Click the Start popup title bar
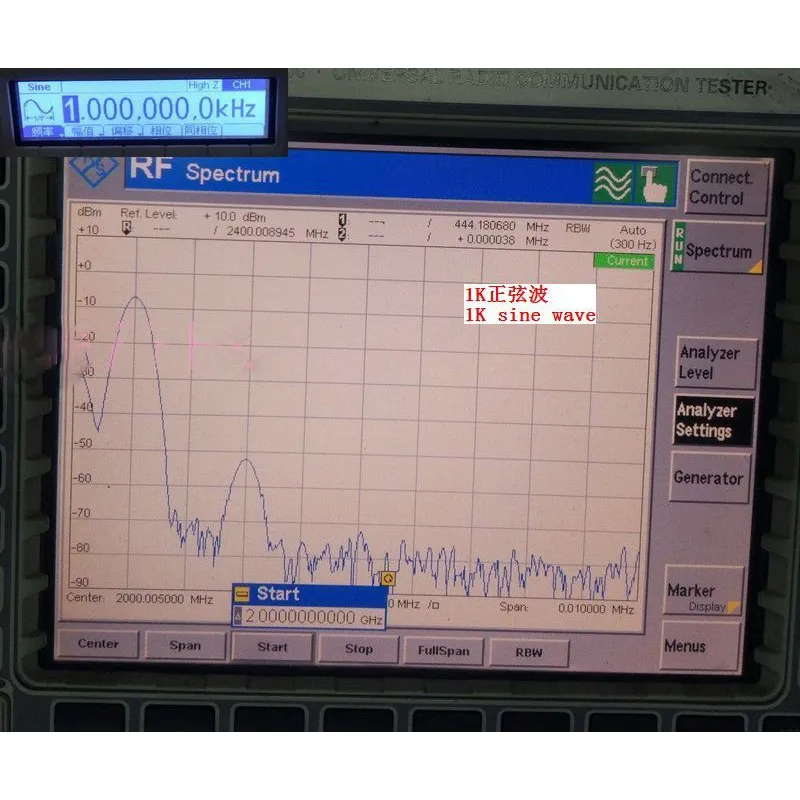This screenshot has height=800, width=800. pos(309,594)
